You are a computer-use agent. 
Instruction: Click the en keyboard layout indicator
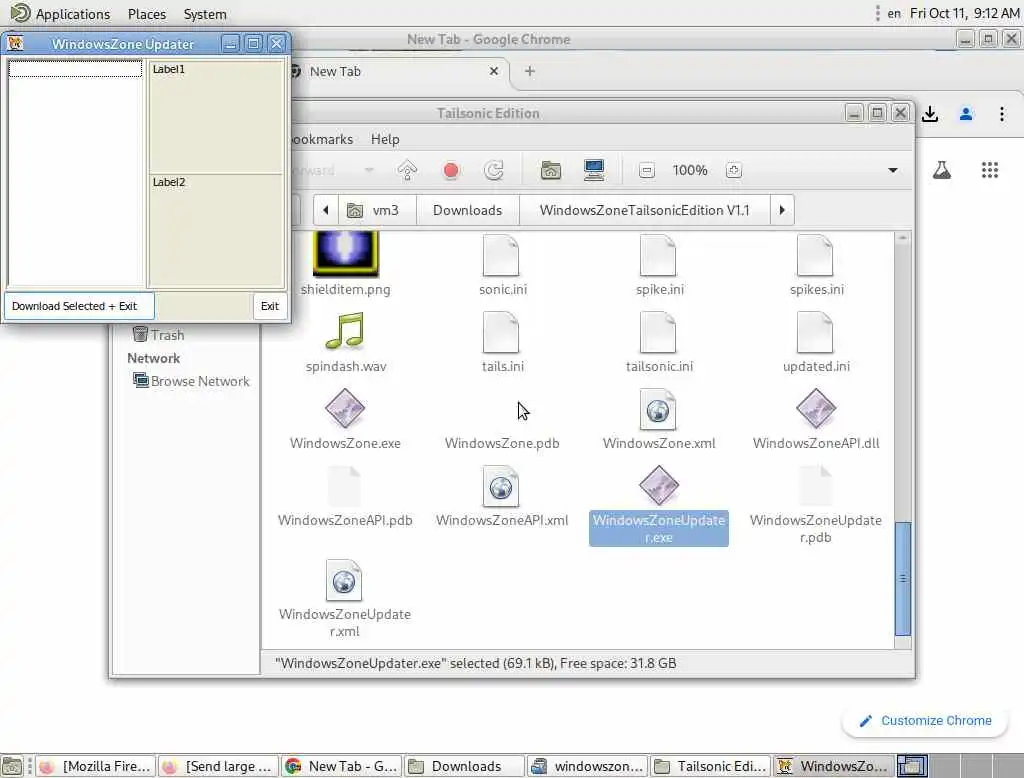click(x=893, y=14)
